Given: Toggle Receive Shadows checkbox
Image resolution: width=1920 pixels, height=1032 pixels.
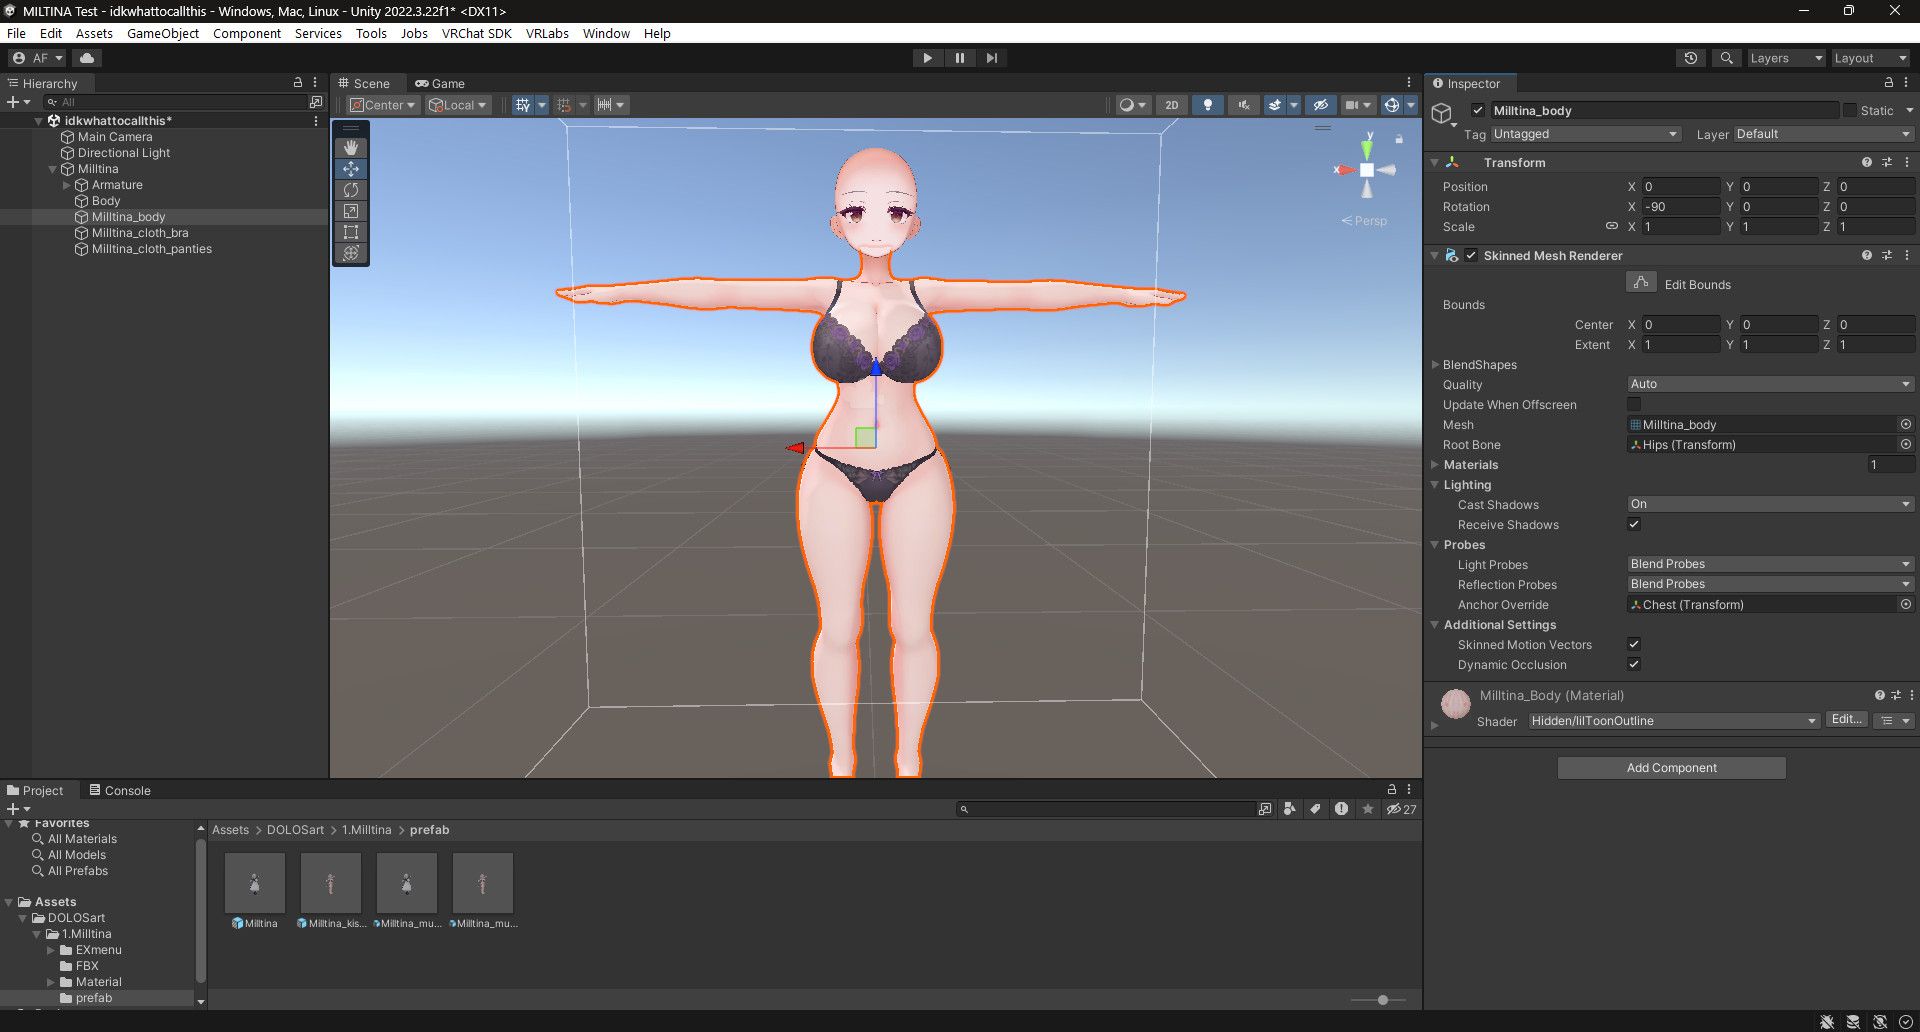Looking at the screenshot, I should pos(1634,525).
